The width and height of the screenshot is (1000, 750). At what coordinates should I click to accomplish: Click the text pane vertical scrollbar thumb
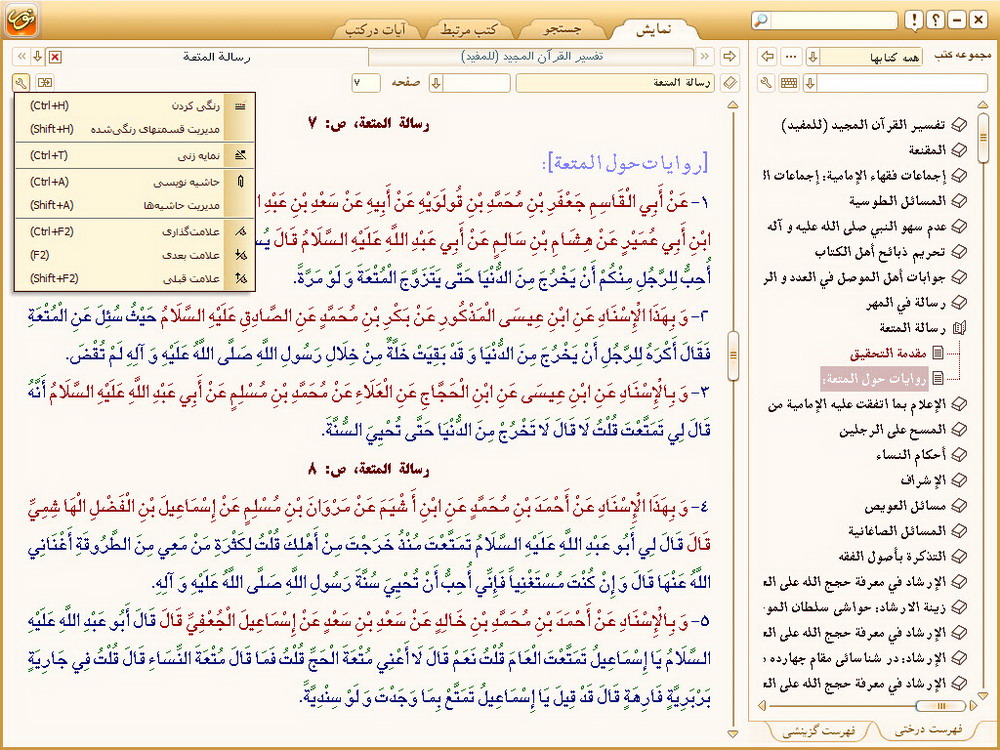click(733, 355)
